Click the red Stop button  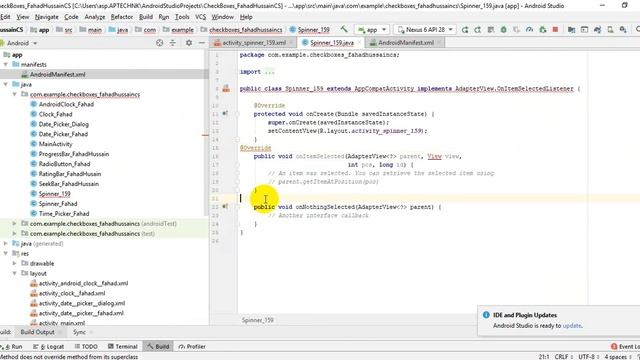(x=555, y=30)
